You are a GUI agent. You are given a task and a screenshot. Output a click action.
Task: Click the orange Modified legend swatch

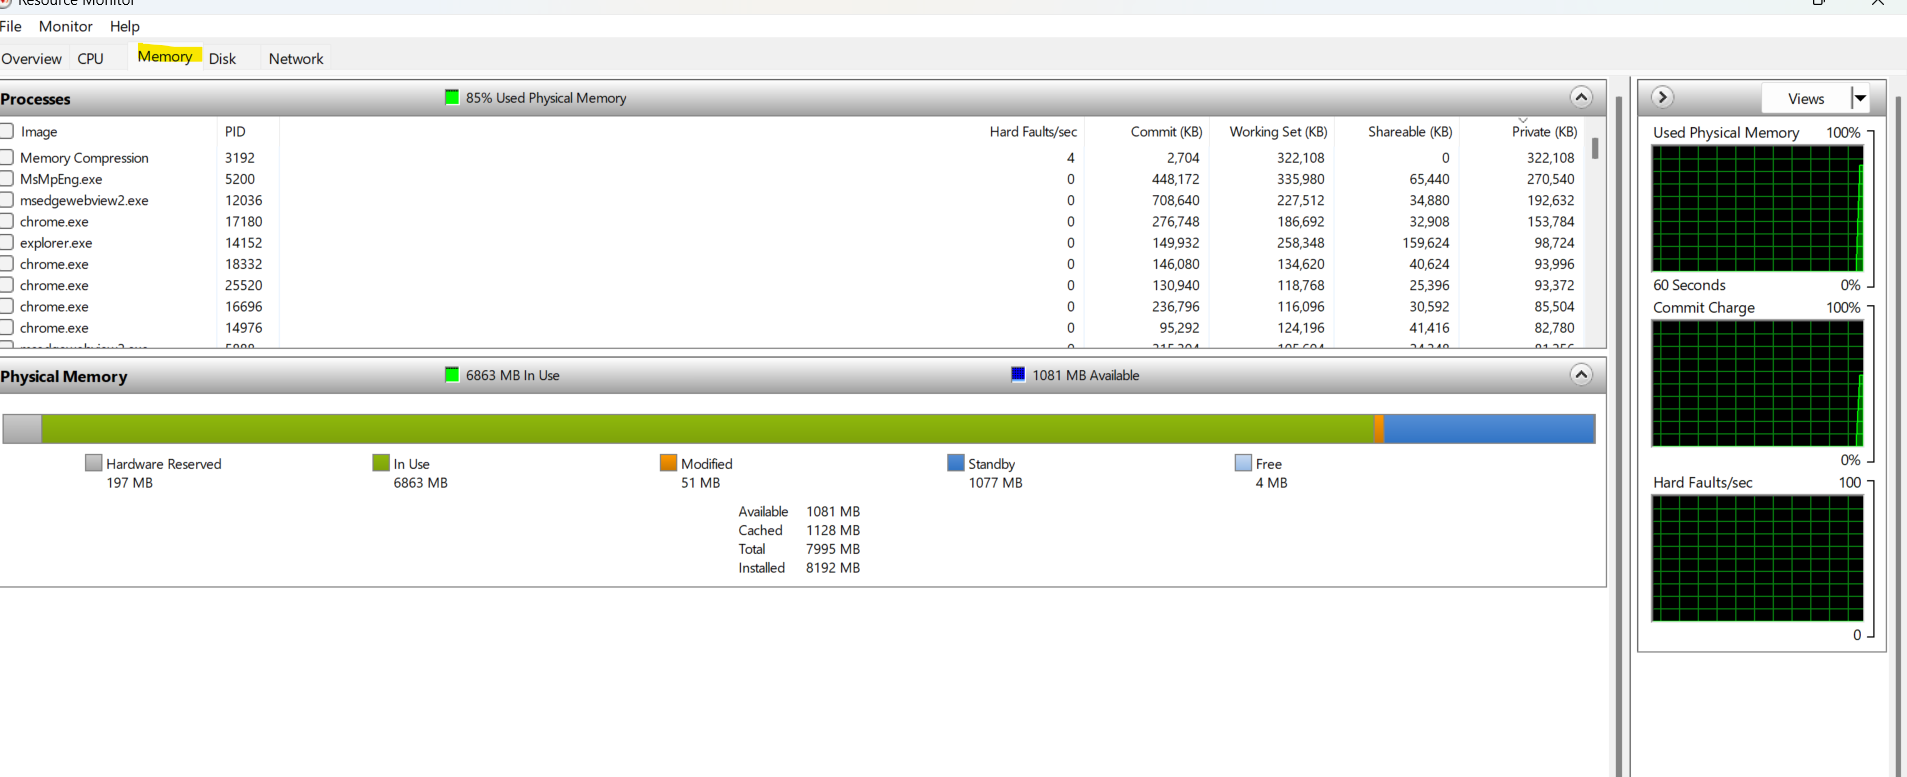coord(669,463)
